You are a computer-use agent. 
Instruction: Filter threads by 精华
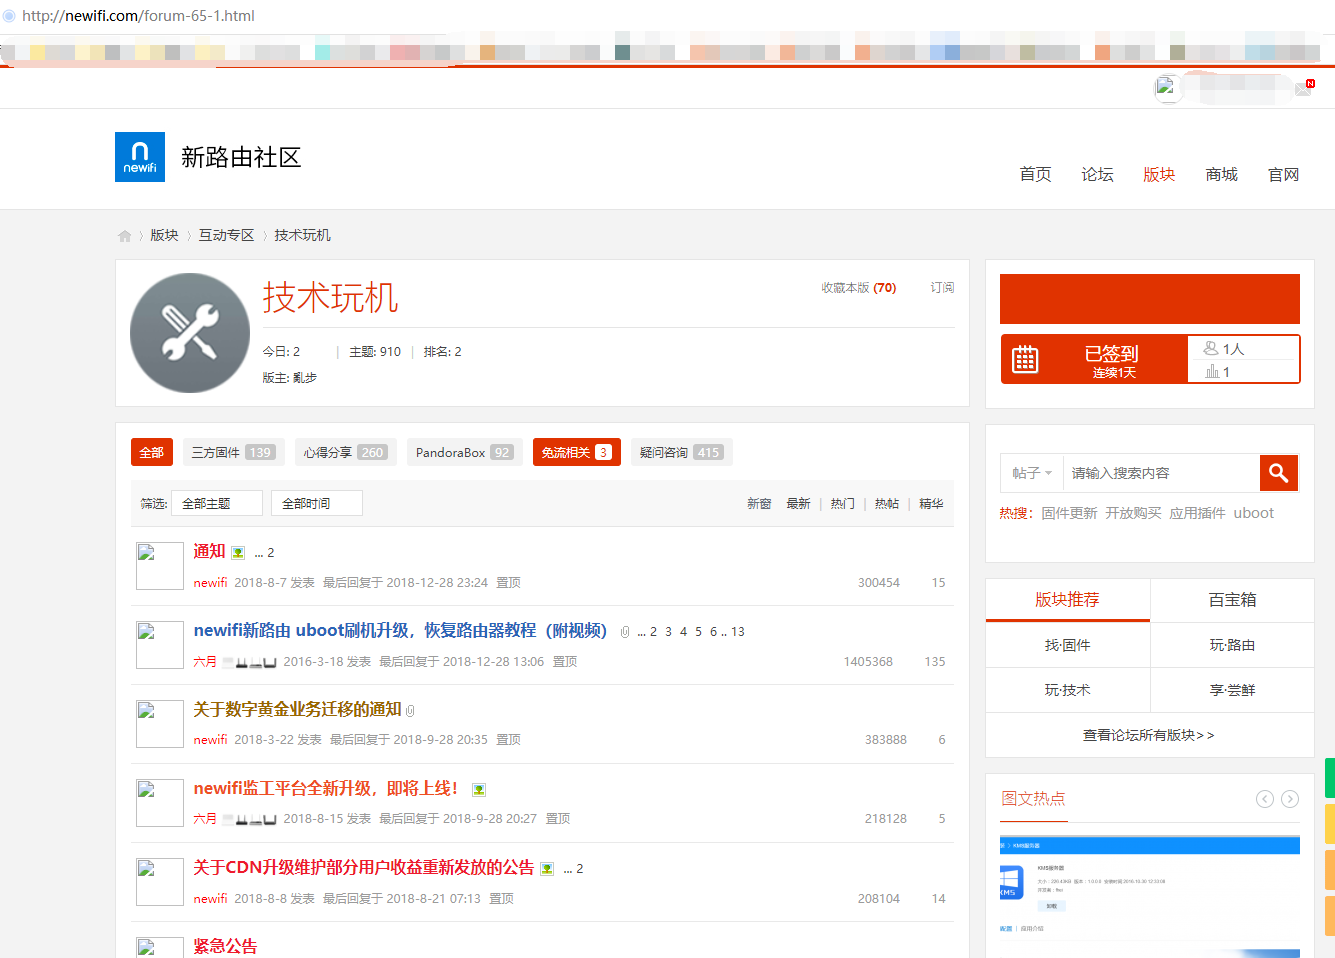[931, 504]
